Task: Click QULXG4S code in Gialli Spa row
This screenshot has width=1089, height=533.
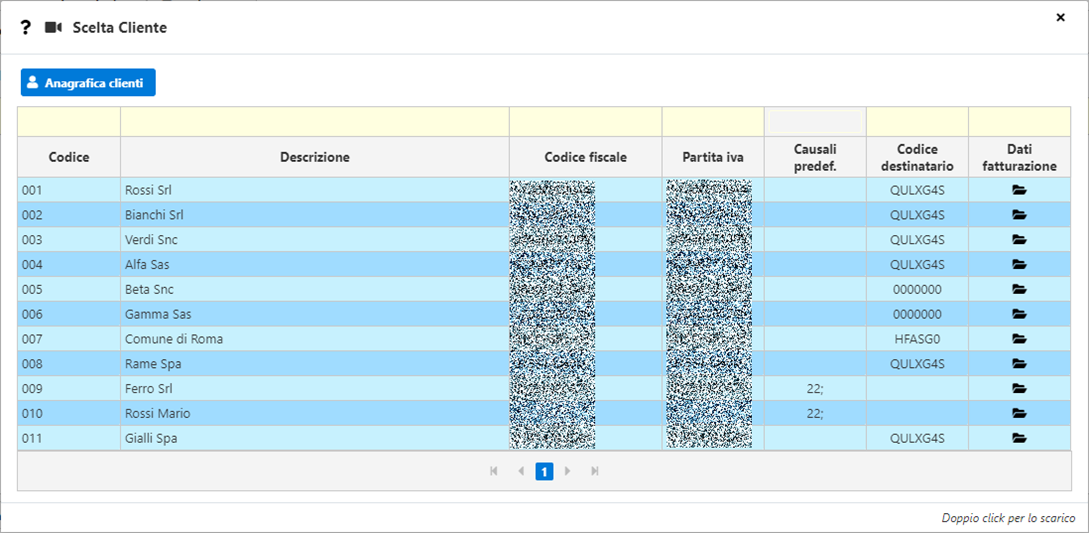Action: coord(917,438)
